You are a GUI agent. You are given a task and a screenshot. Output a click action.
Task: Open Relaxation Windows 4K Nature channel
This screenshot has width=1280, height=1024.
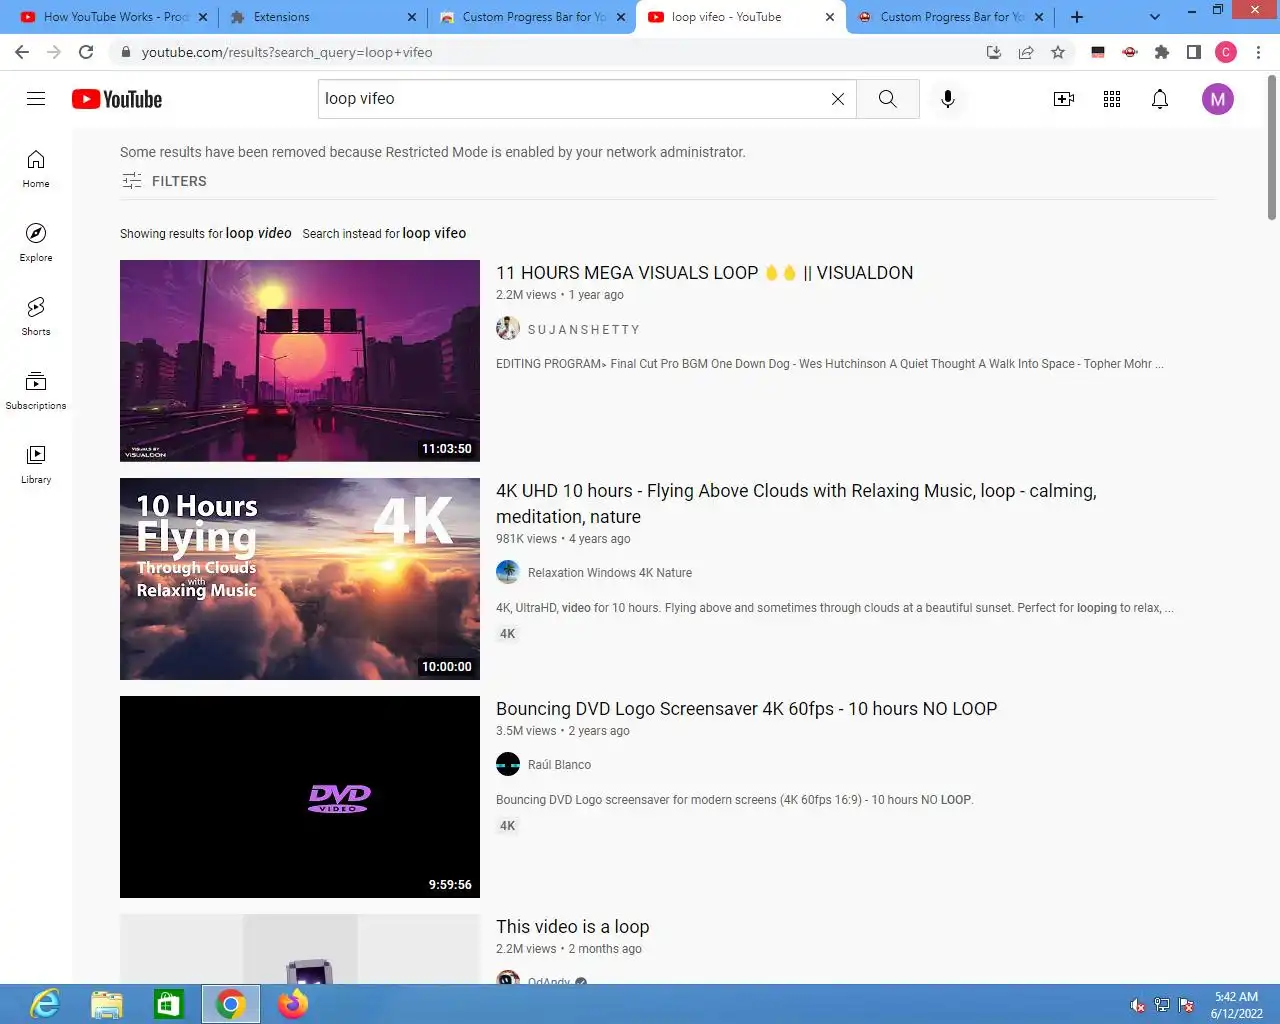[x=610, y=573]
